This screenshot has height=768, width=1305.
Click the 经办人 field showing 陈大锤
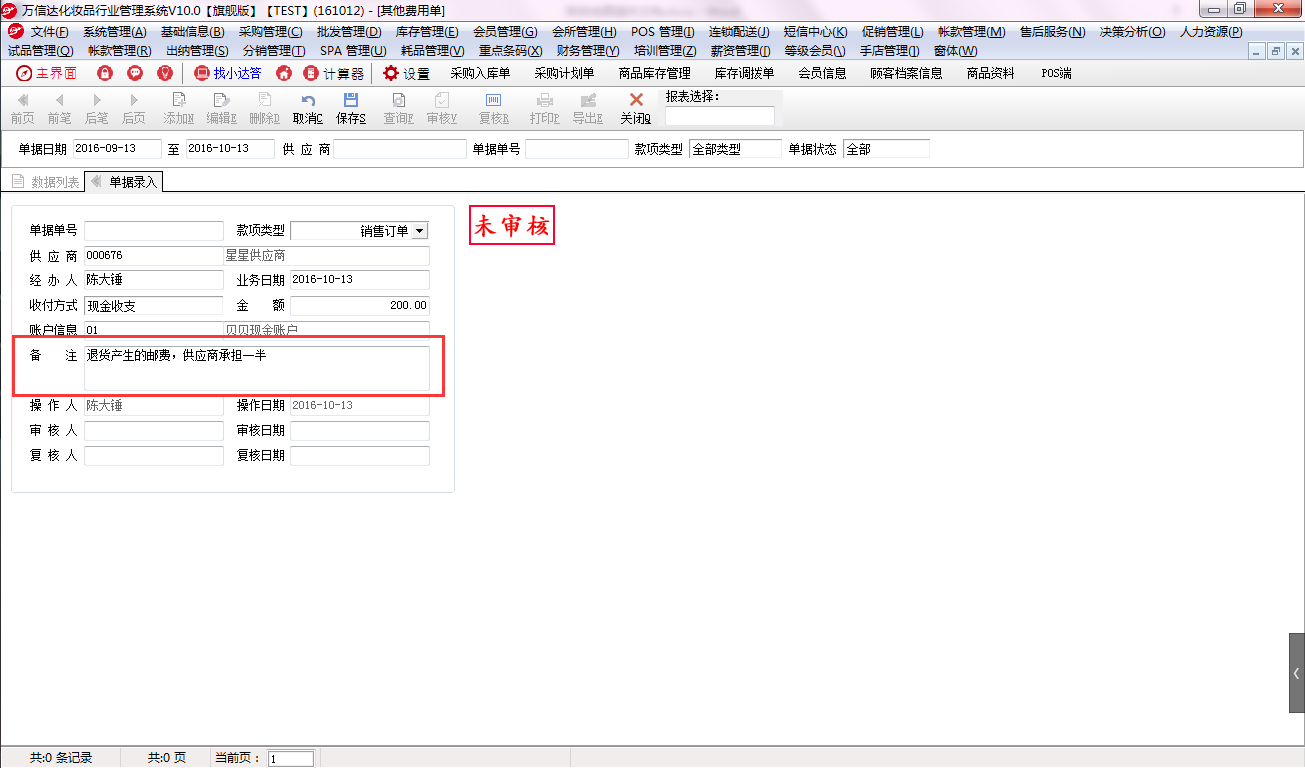coord(154,280)
